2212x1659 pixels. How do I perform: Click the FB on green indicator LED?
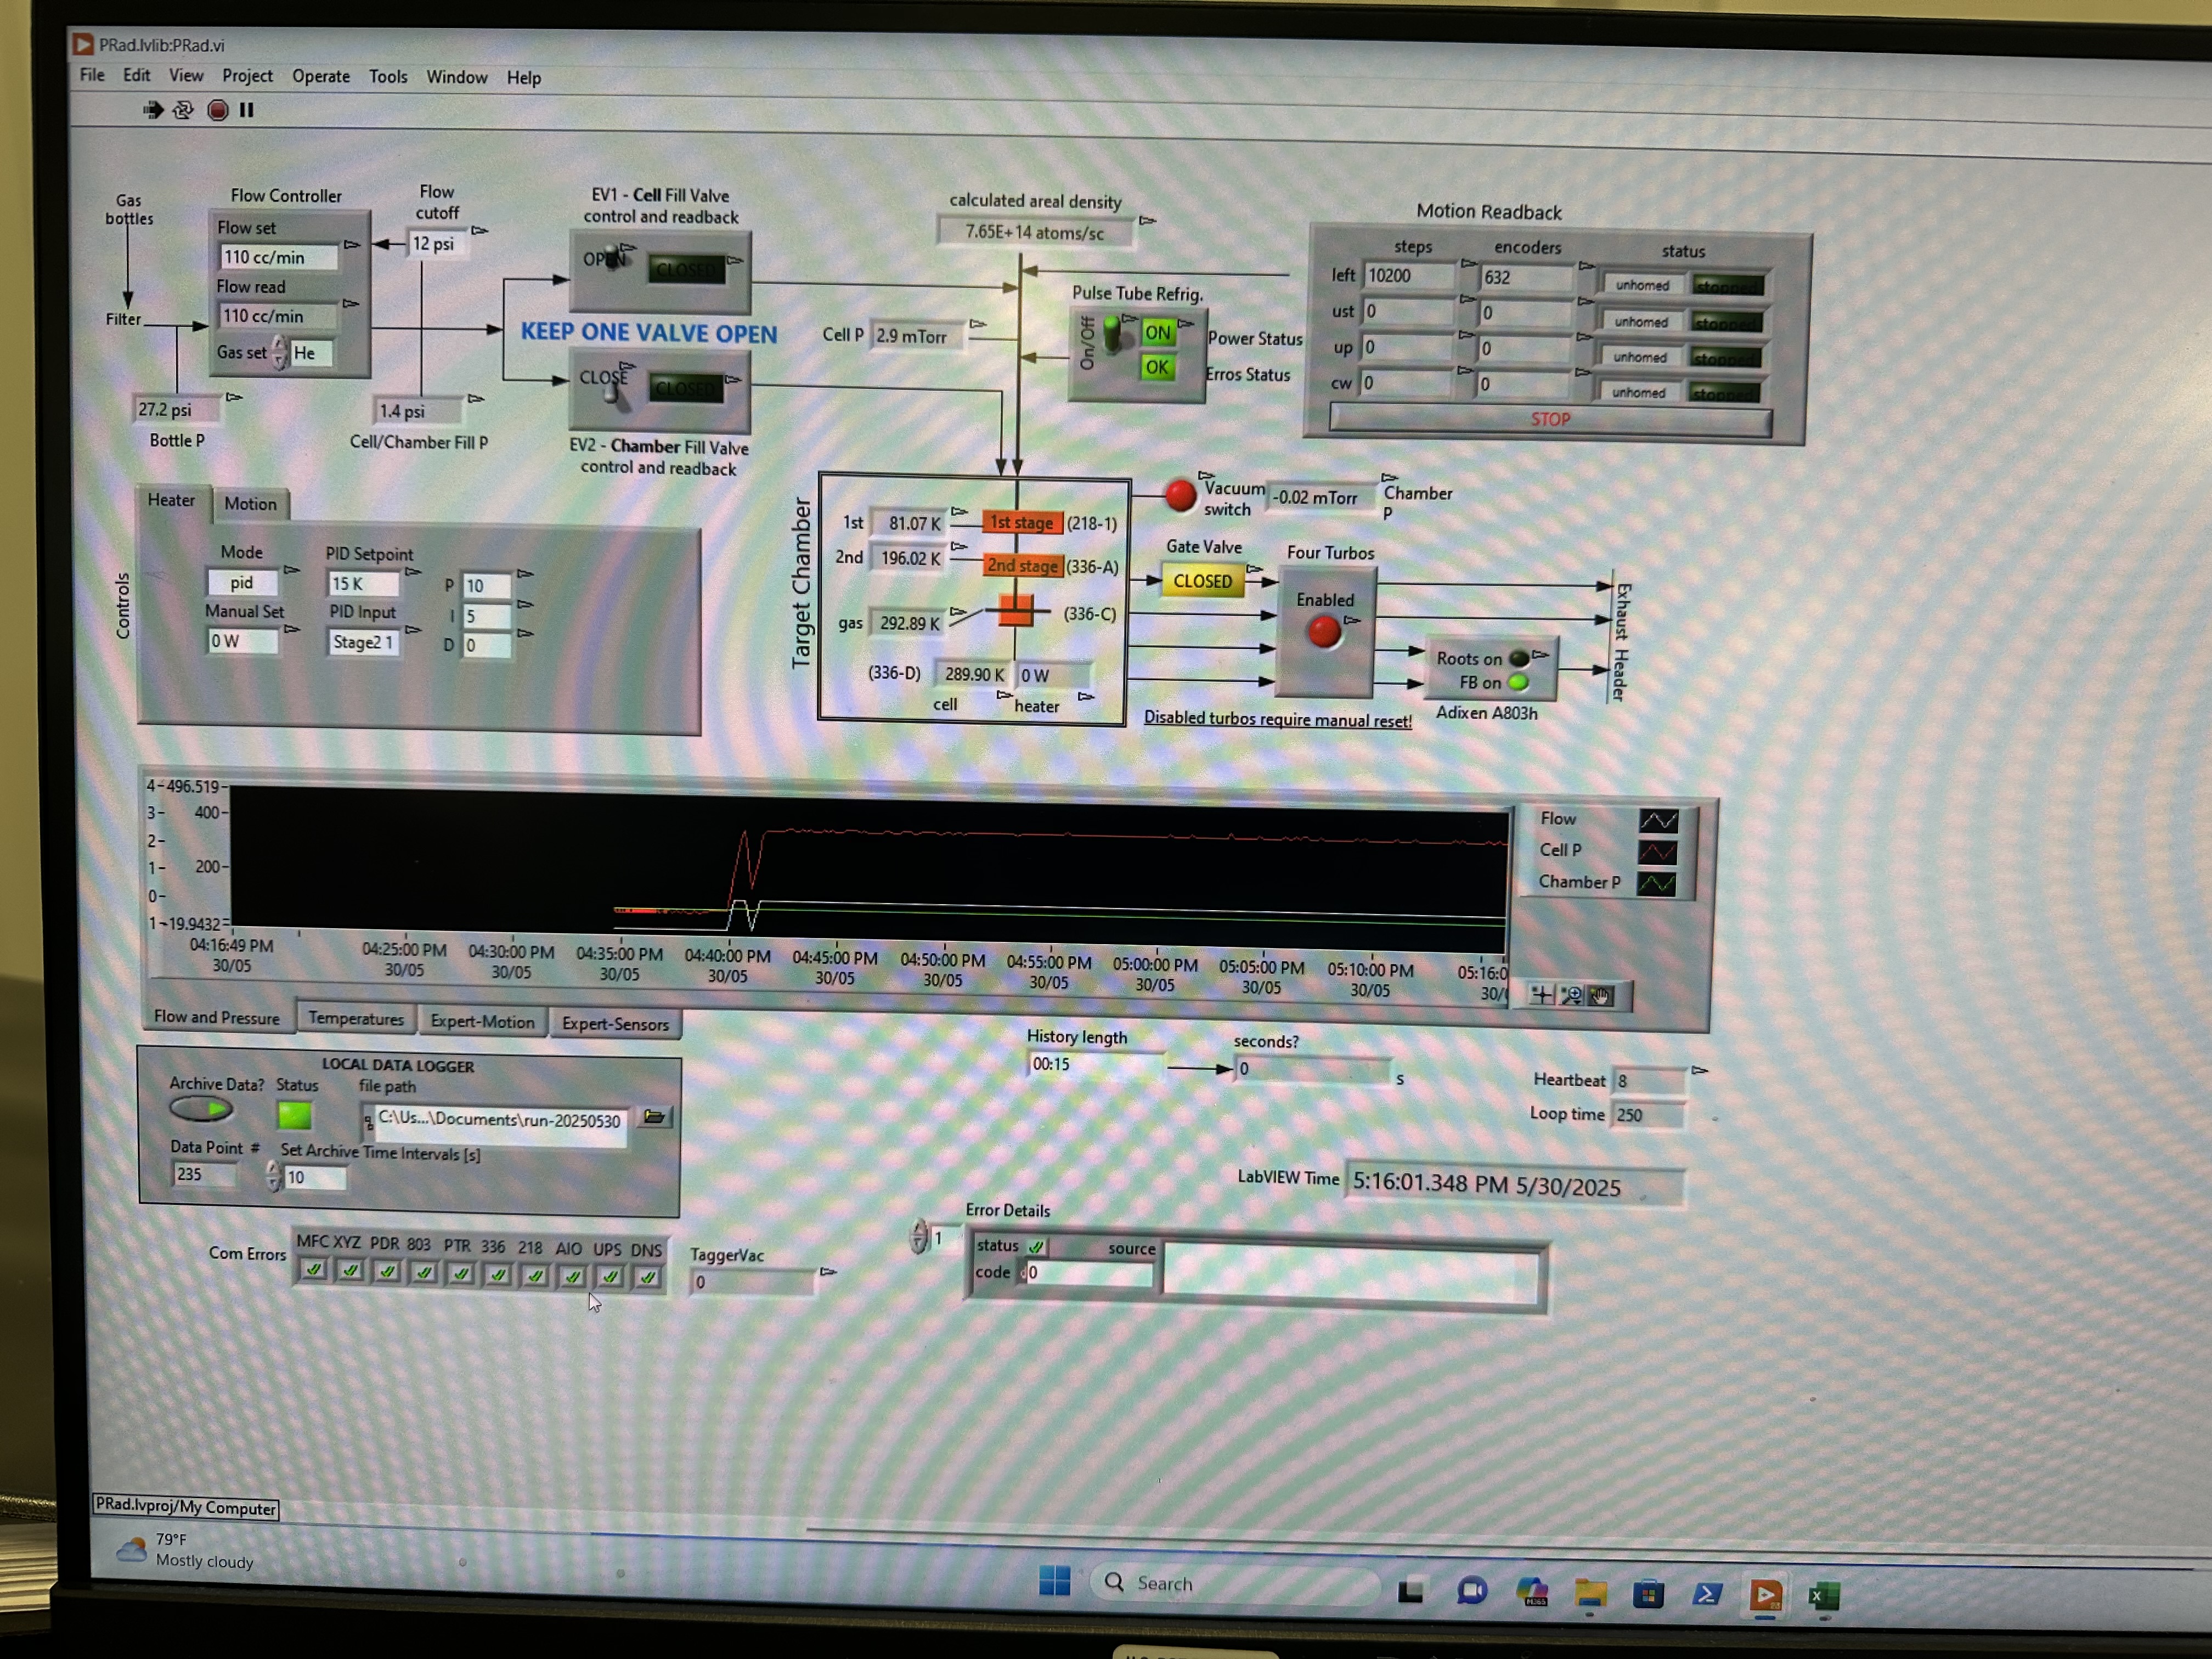pyautogui.click(x=1518, y=683)
